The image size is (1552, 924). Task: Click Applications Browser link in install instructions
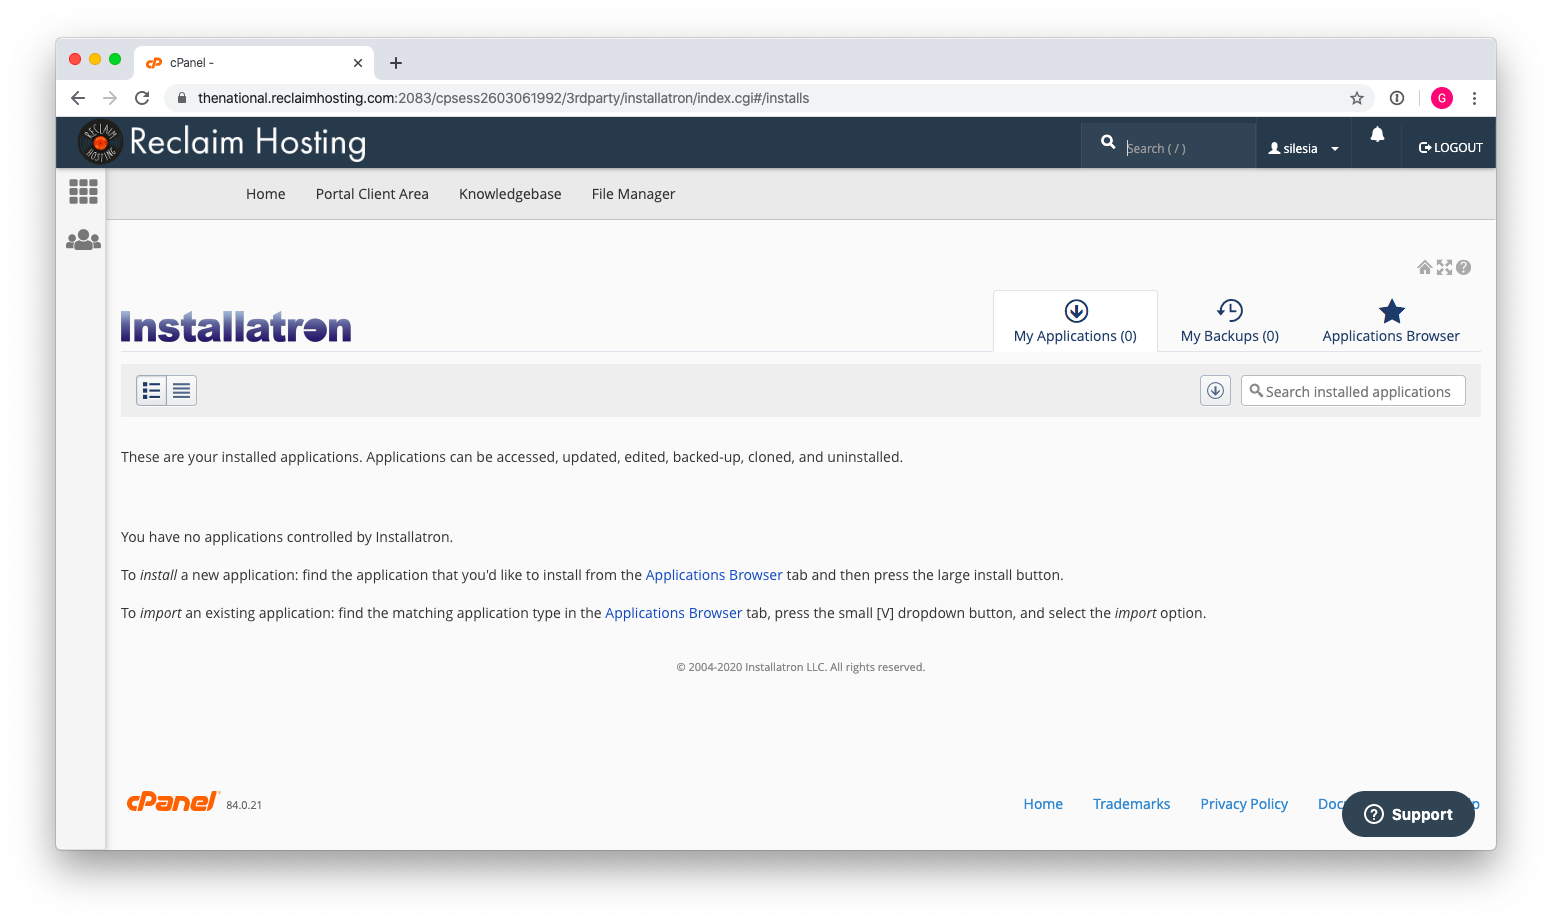click(x=714, y=575)
